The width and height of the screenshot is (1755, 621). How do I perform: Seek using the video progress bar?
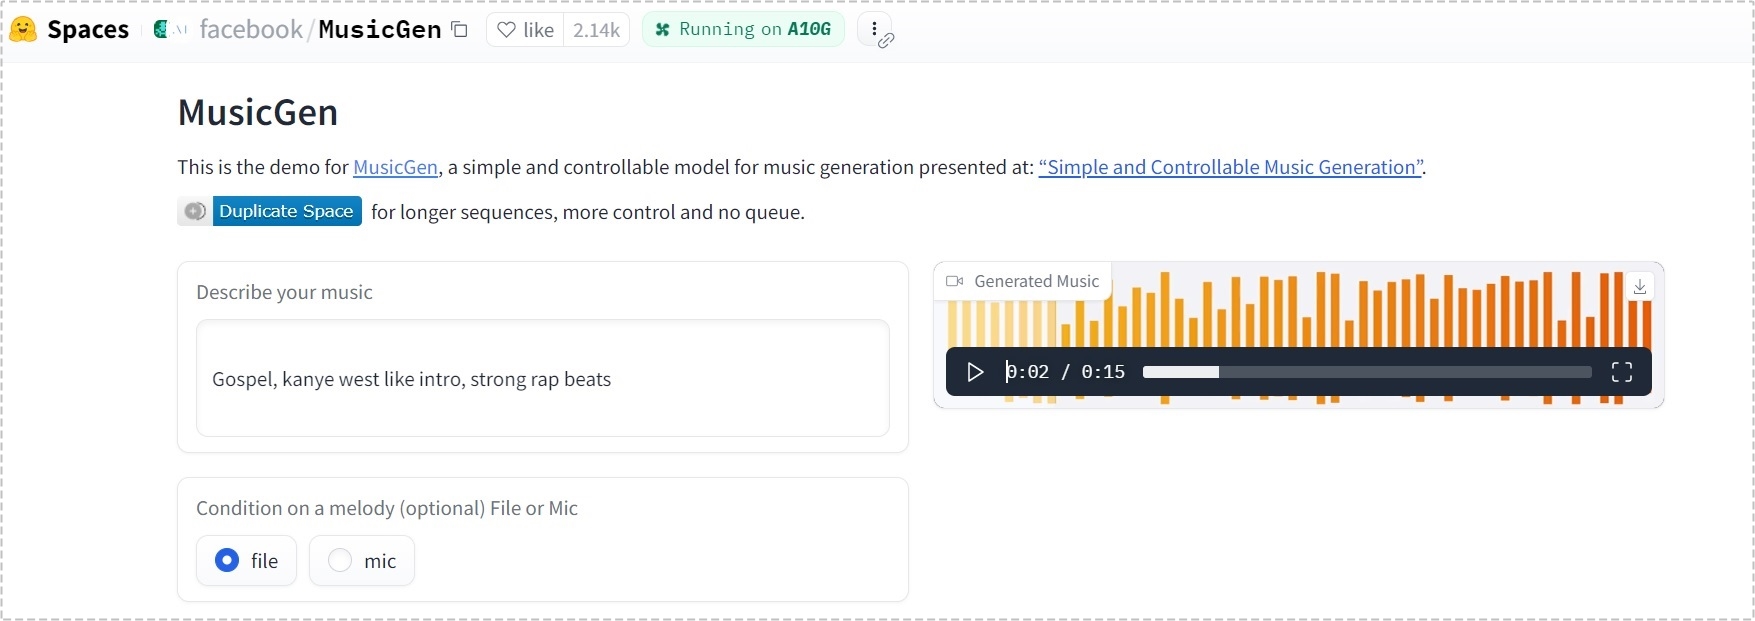tap(1367, 372)
